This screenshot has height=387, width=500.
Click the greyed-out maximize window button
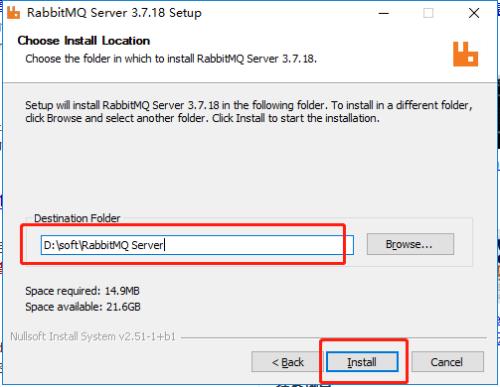pos(428,13)
